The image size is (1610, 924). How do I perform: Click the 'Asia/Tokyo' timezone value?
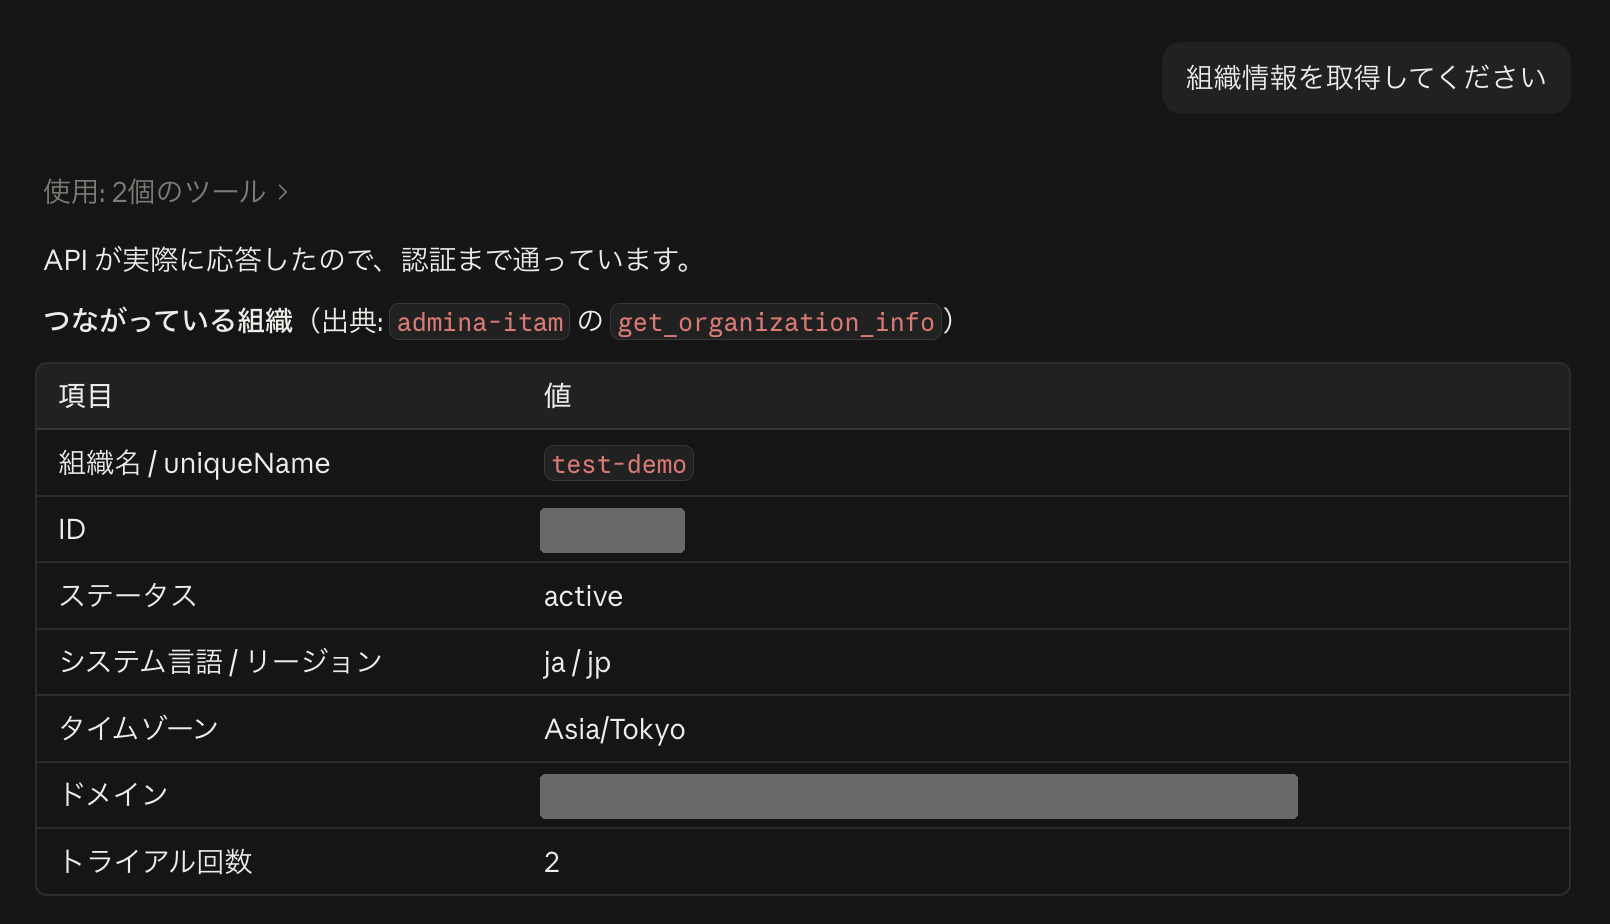pos(615,730)
